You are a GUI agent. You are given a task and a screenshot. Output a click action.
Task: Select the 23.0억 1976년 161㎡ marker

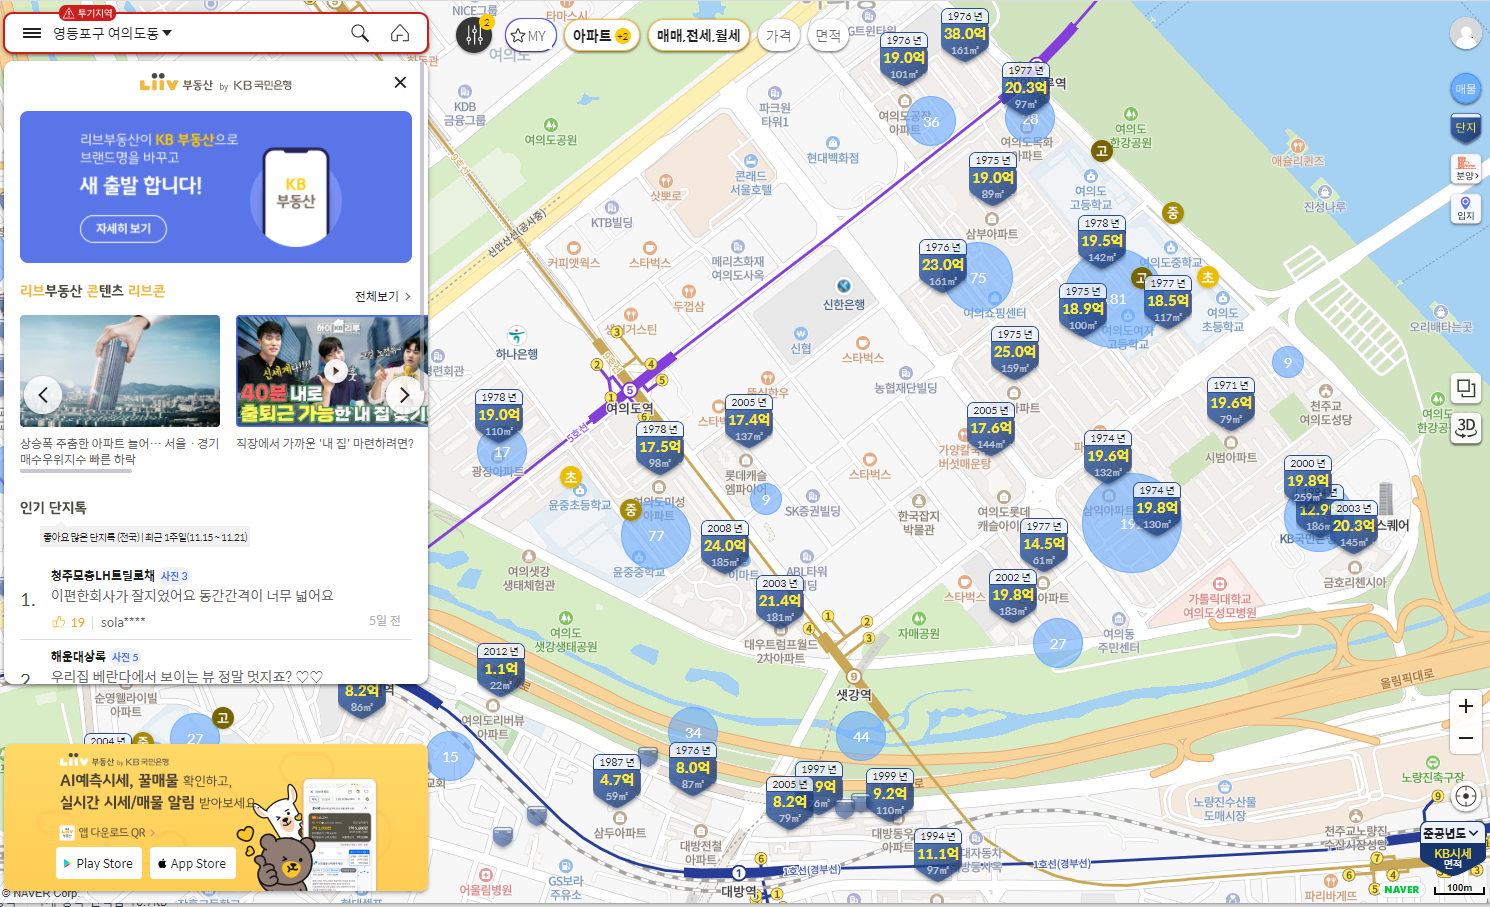click(x=943, y=264)
